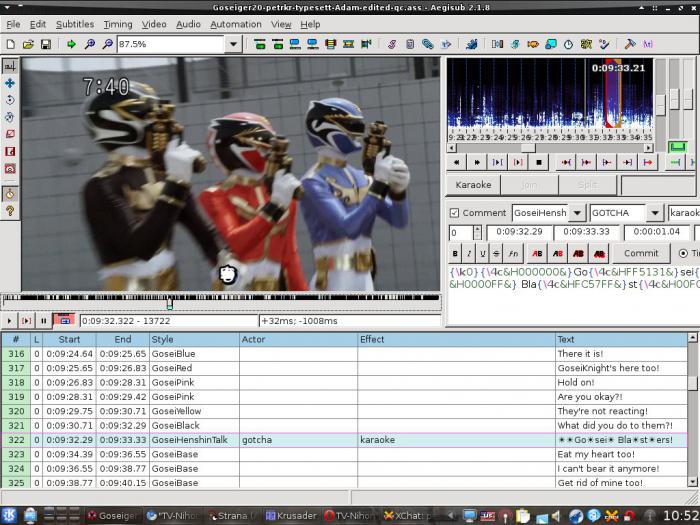700x525 pixels.
Task: Select the rectangular Clip tool in video sidebar
Action: 10,151
